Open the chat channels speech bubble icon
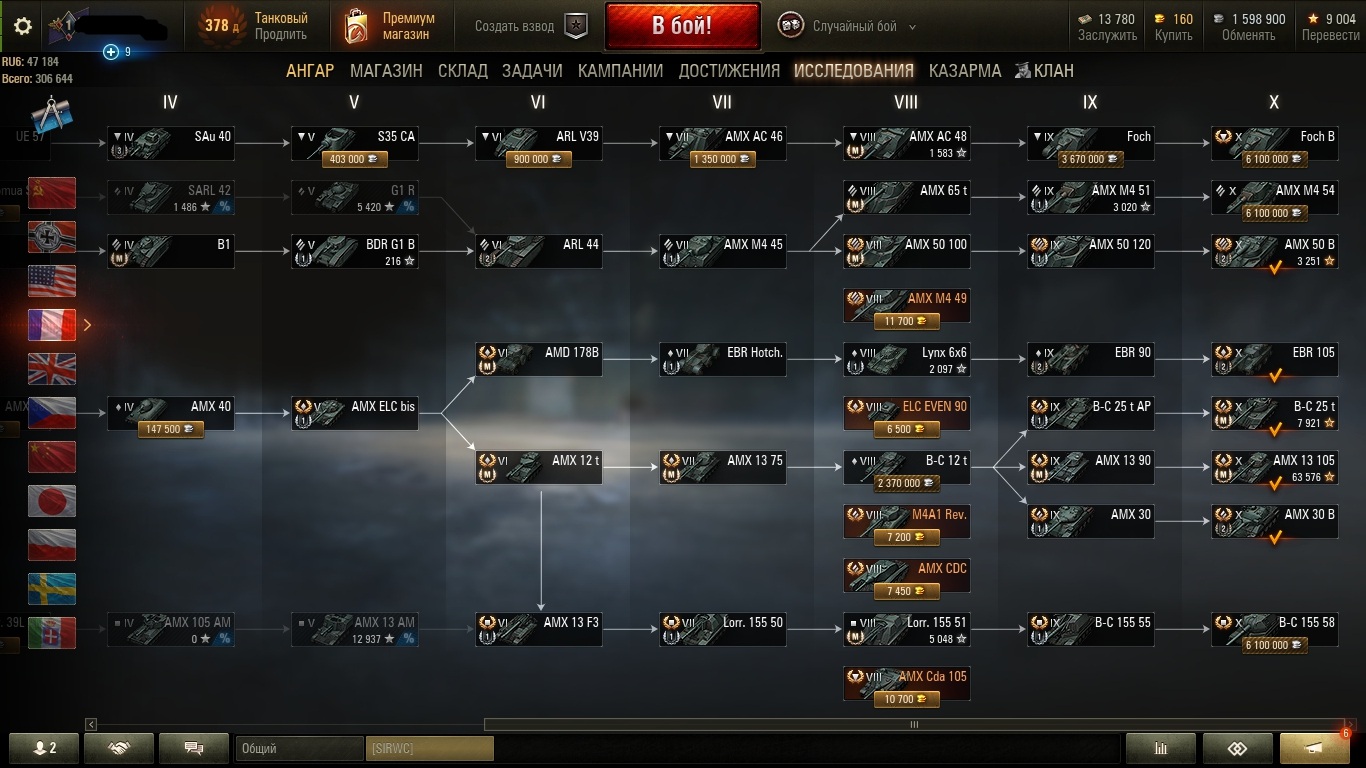 (x=194, y=748)
